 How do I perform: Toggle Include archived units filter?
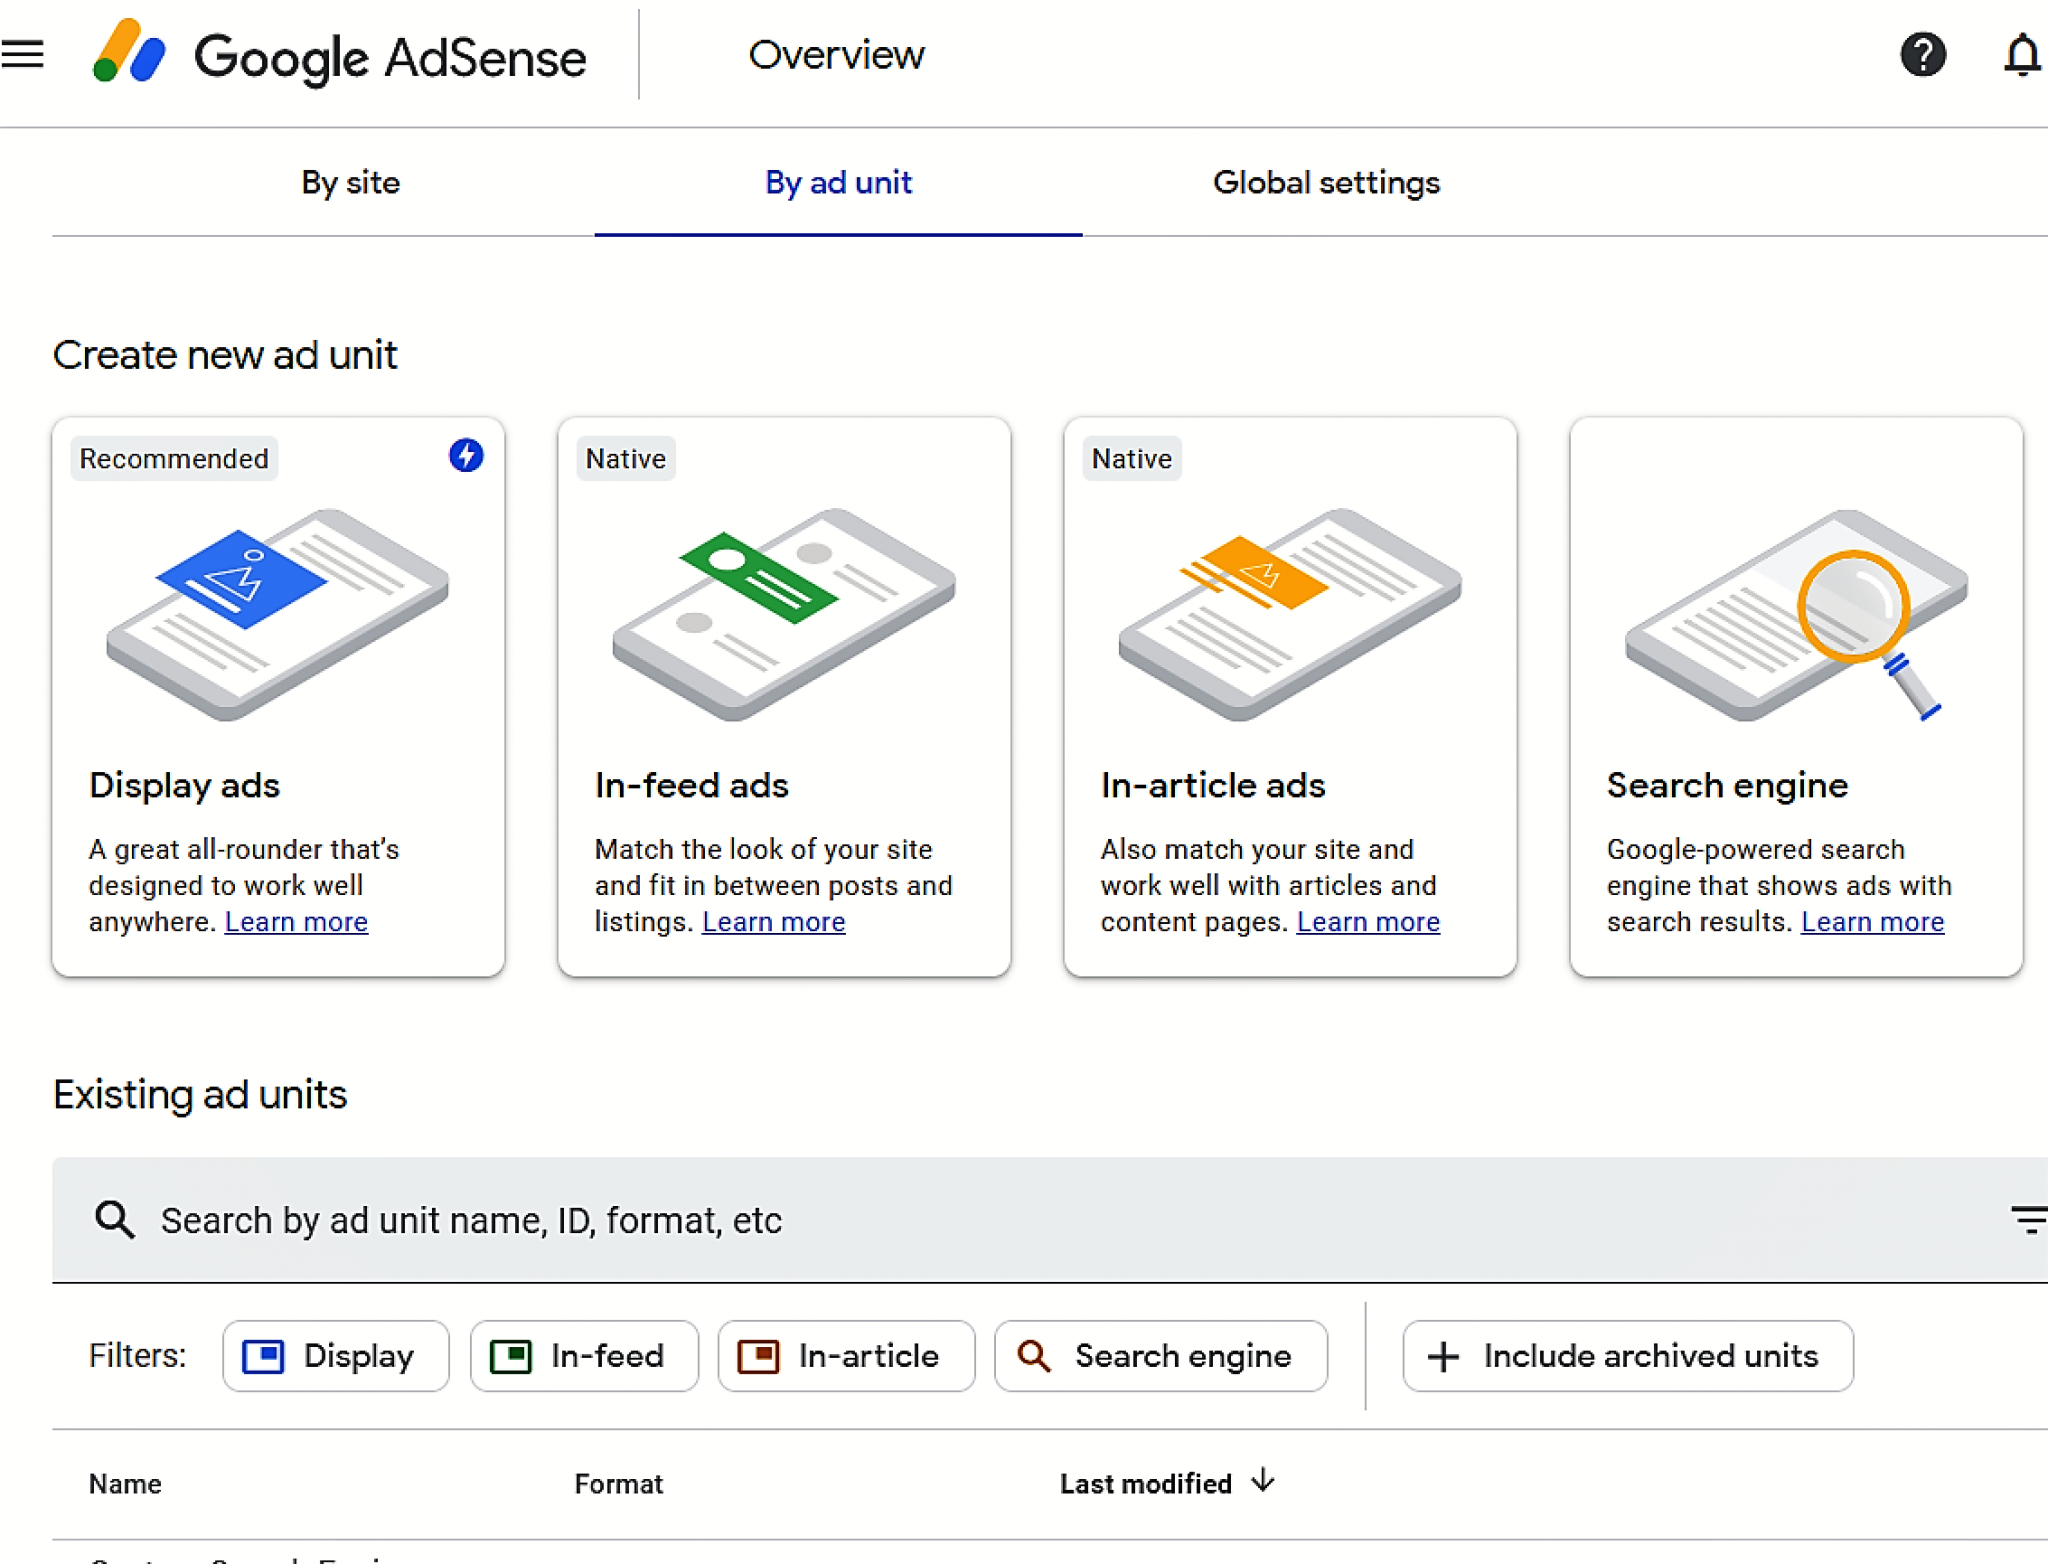coord(1628,1356)
